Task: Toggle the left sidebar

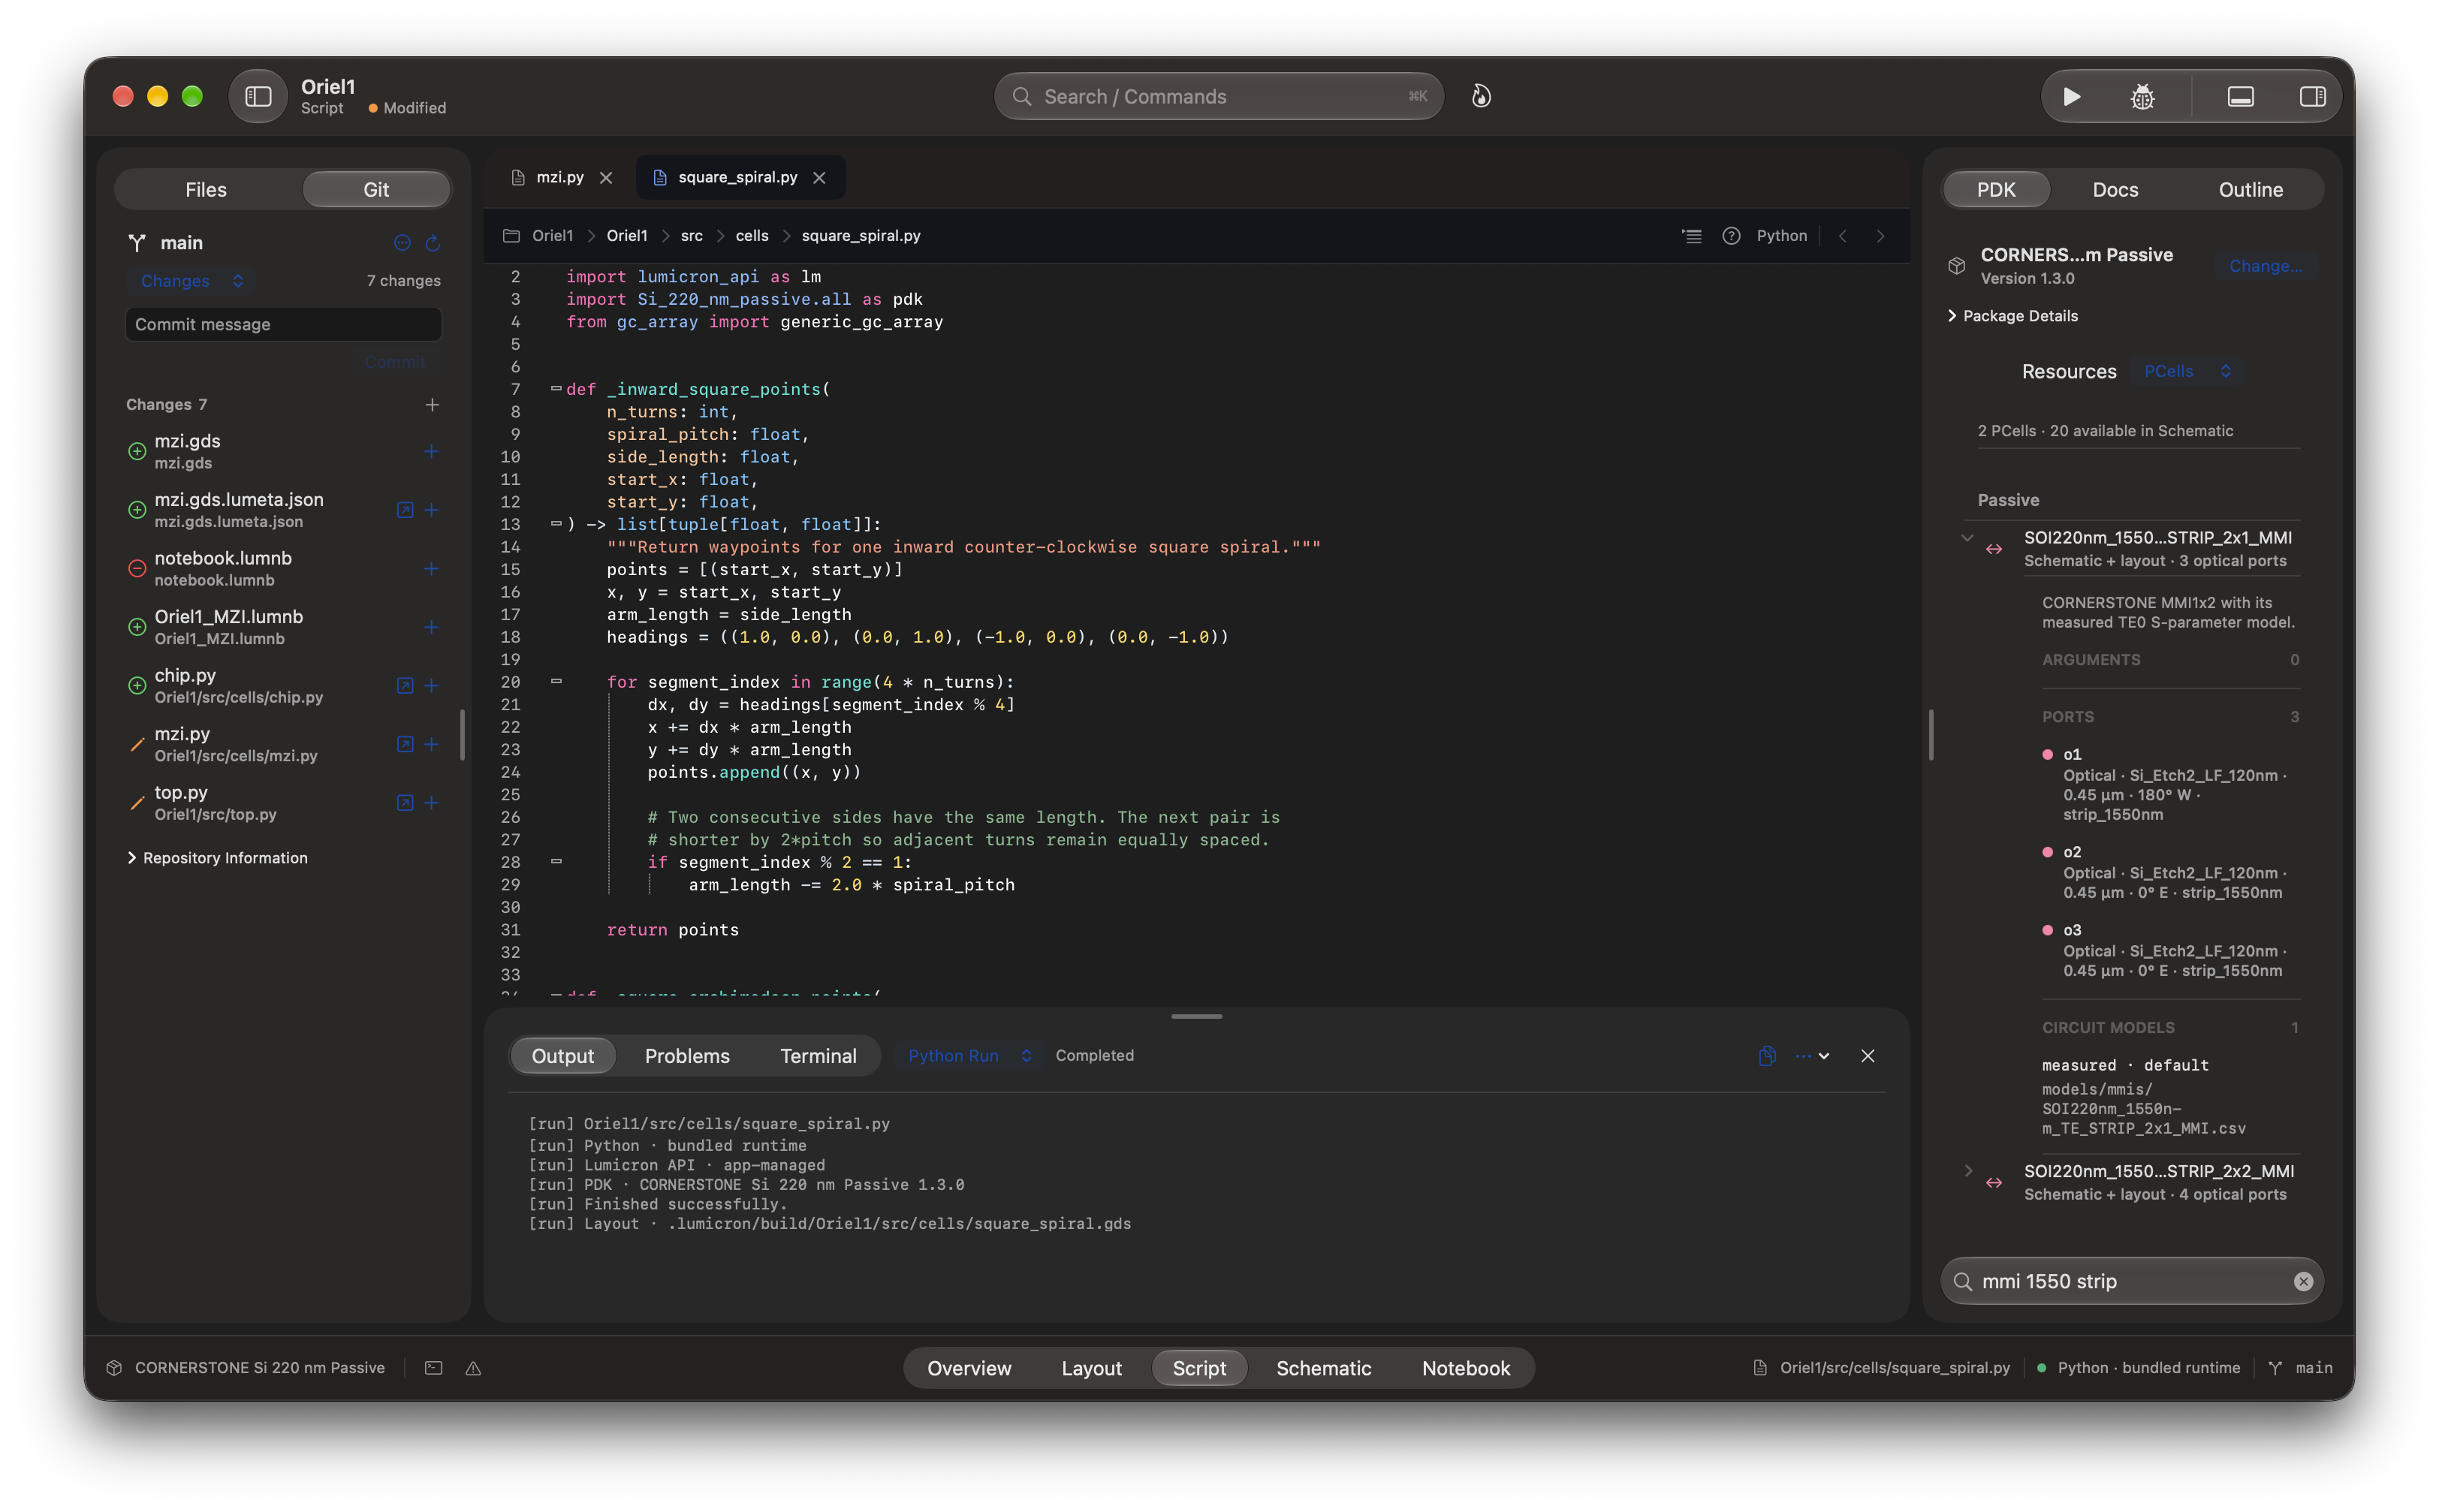Action: point(258,96)
